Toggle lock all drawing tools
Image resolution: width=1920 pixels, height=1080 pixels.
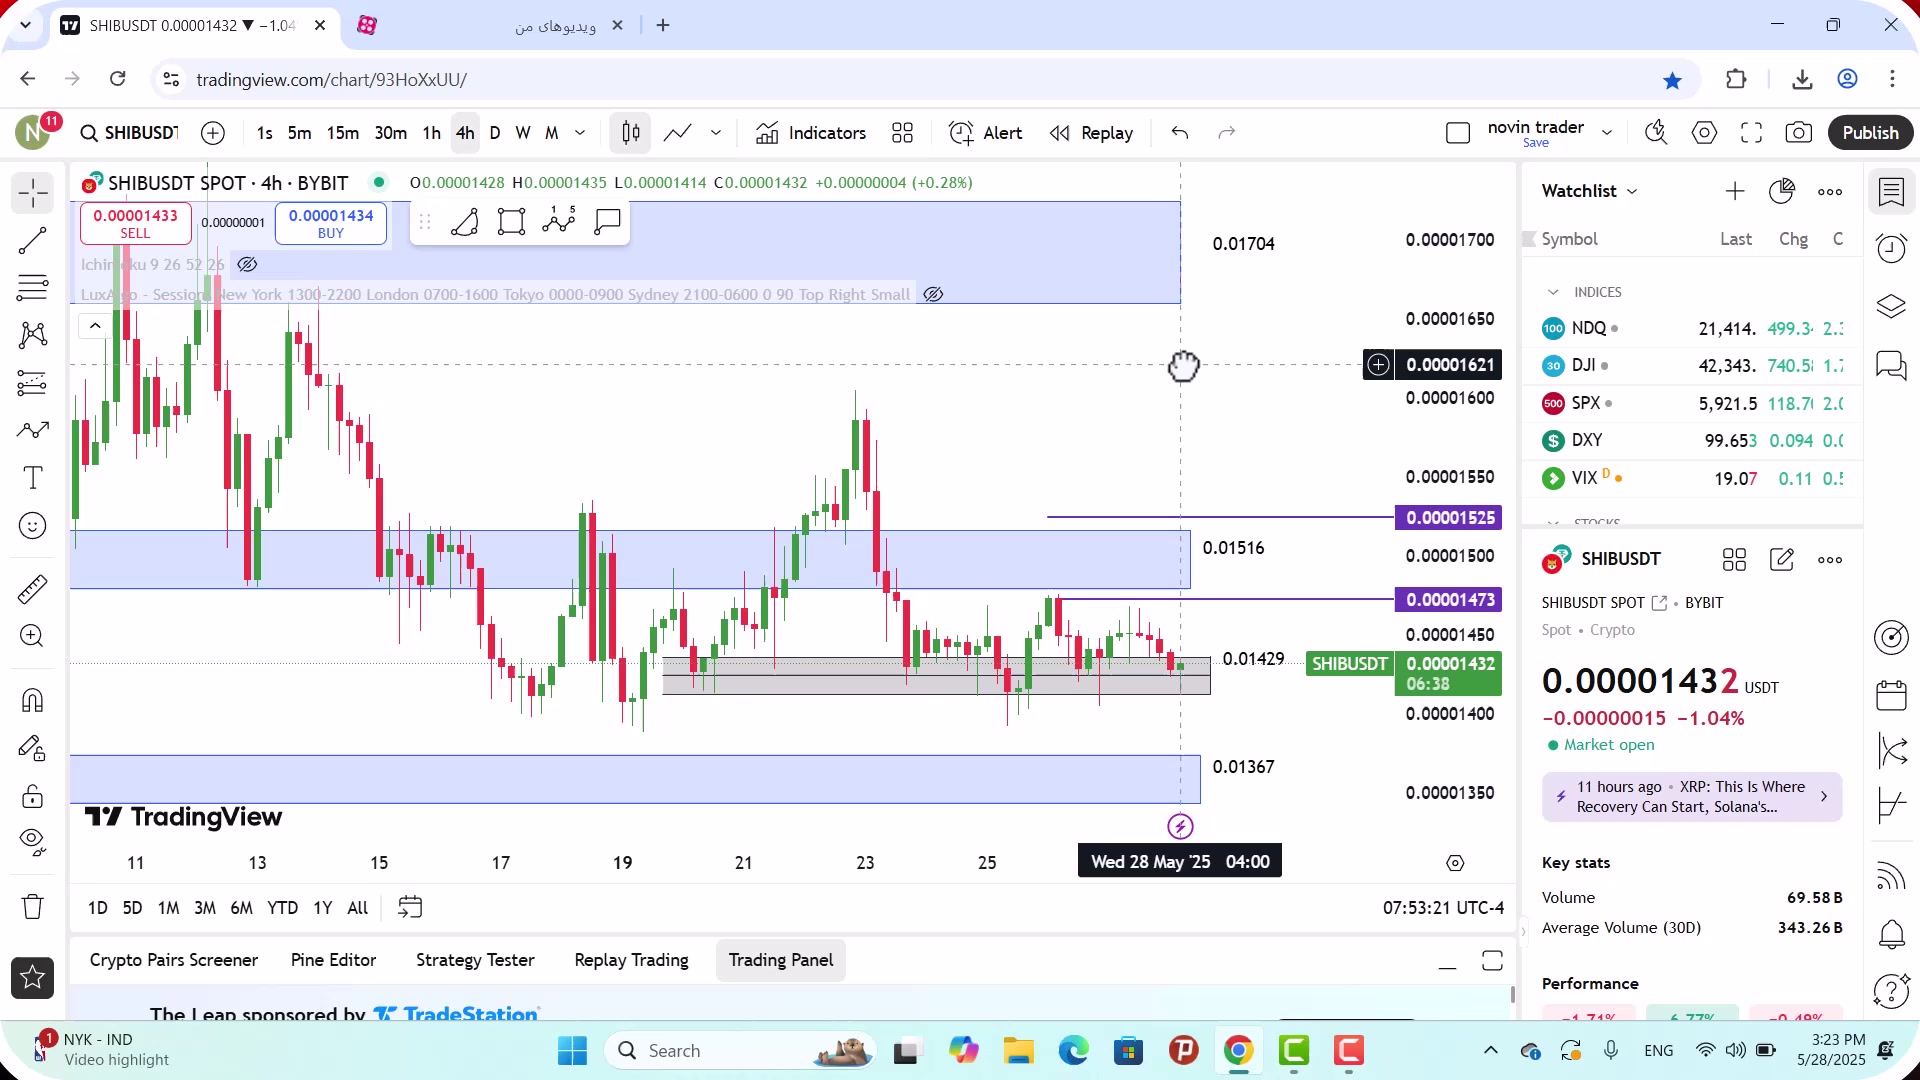click(x=32, y=796)
